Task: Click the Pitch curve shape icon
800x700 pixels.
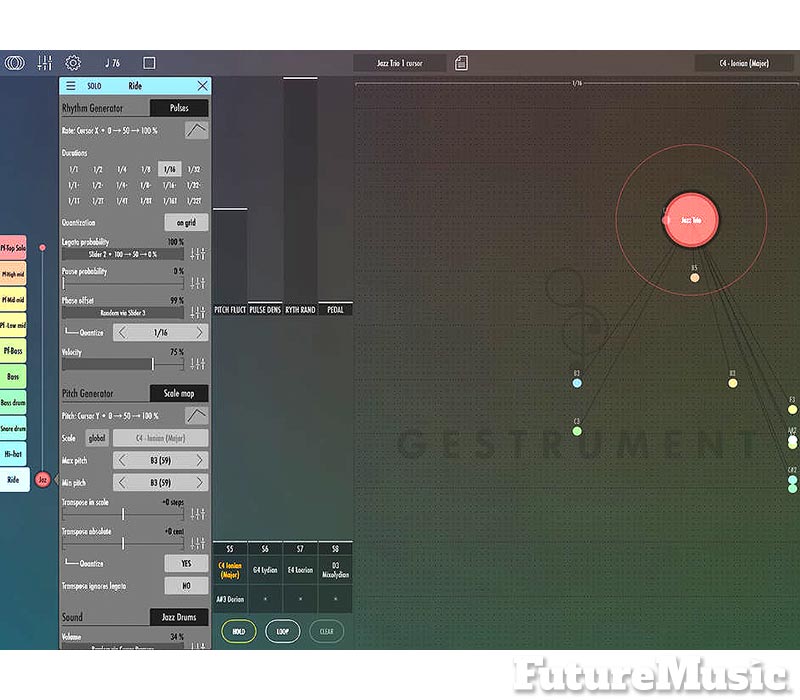Action: pos(196,416)
